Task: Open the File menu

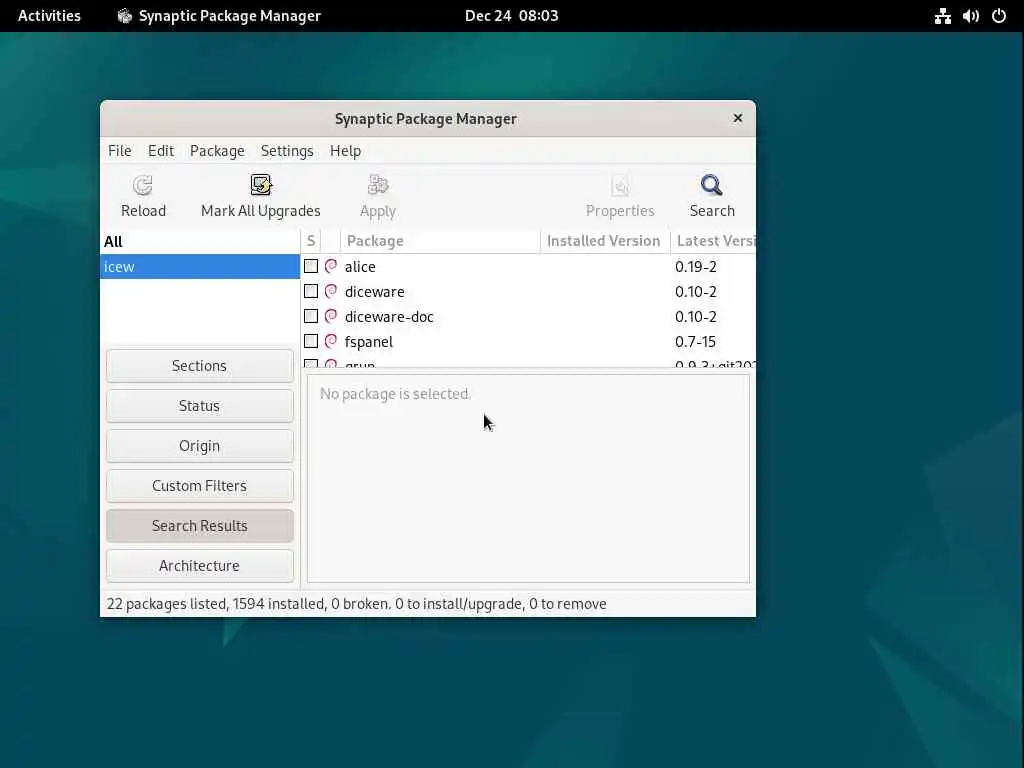Action: point(120,151)
